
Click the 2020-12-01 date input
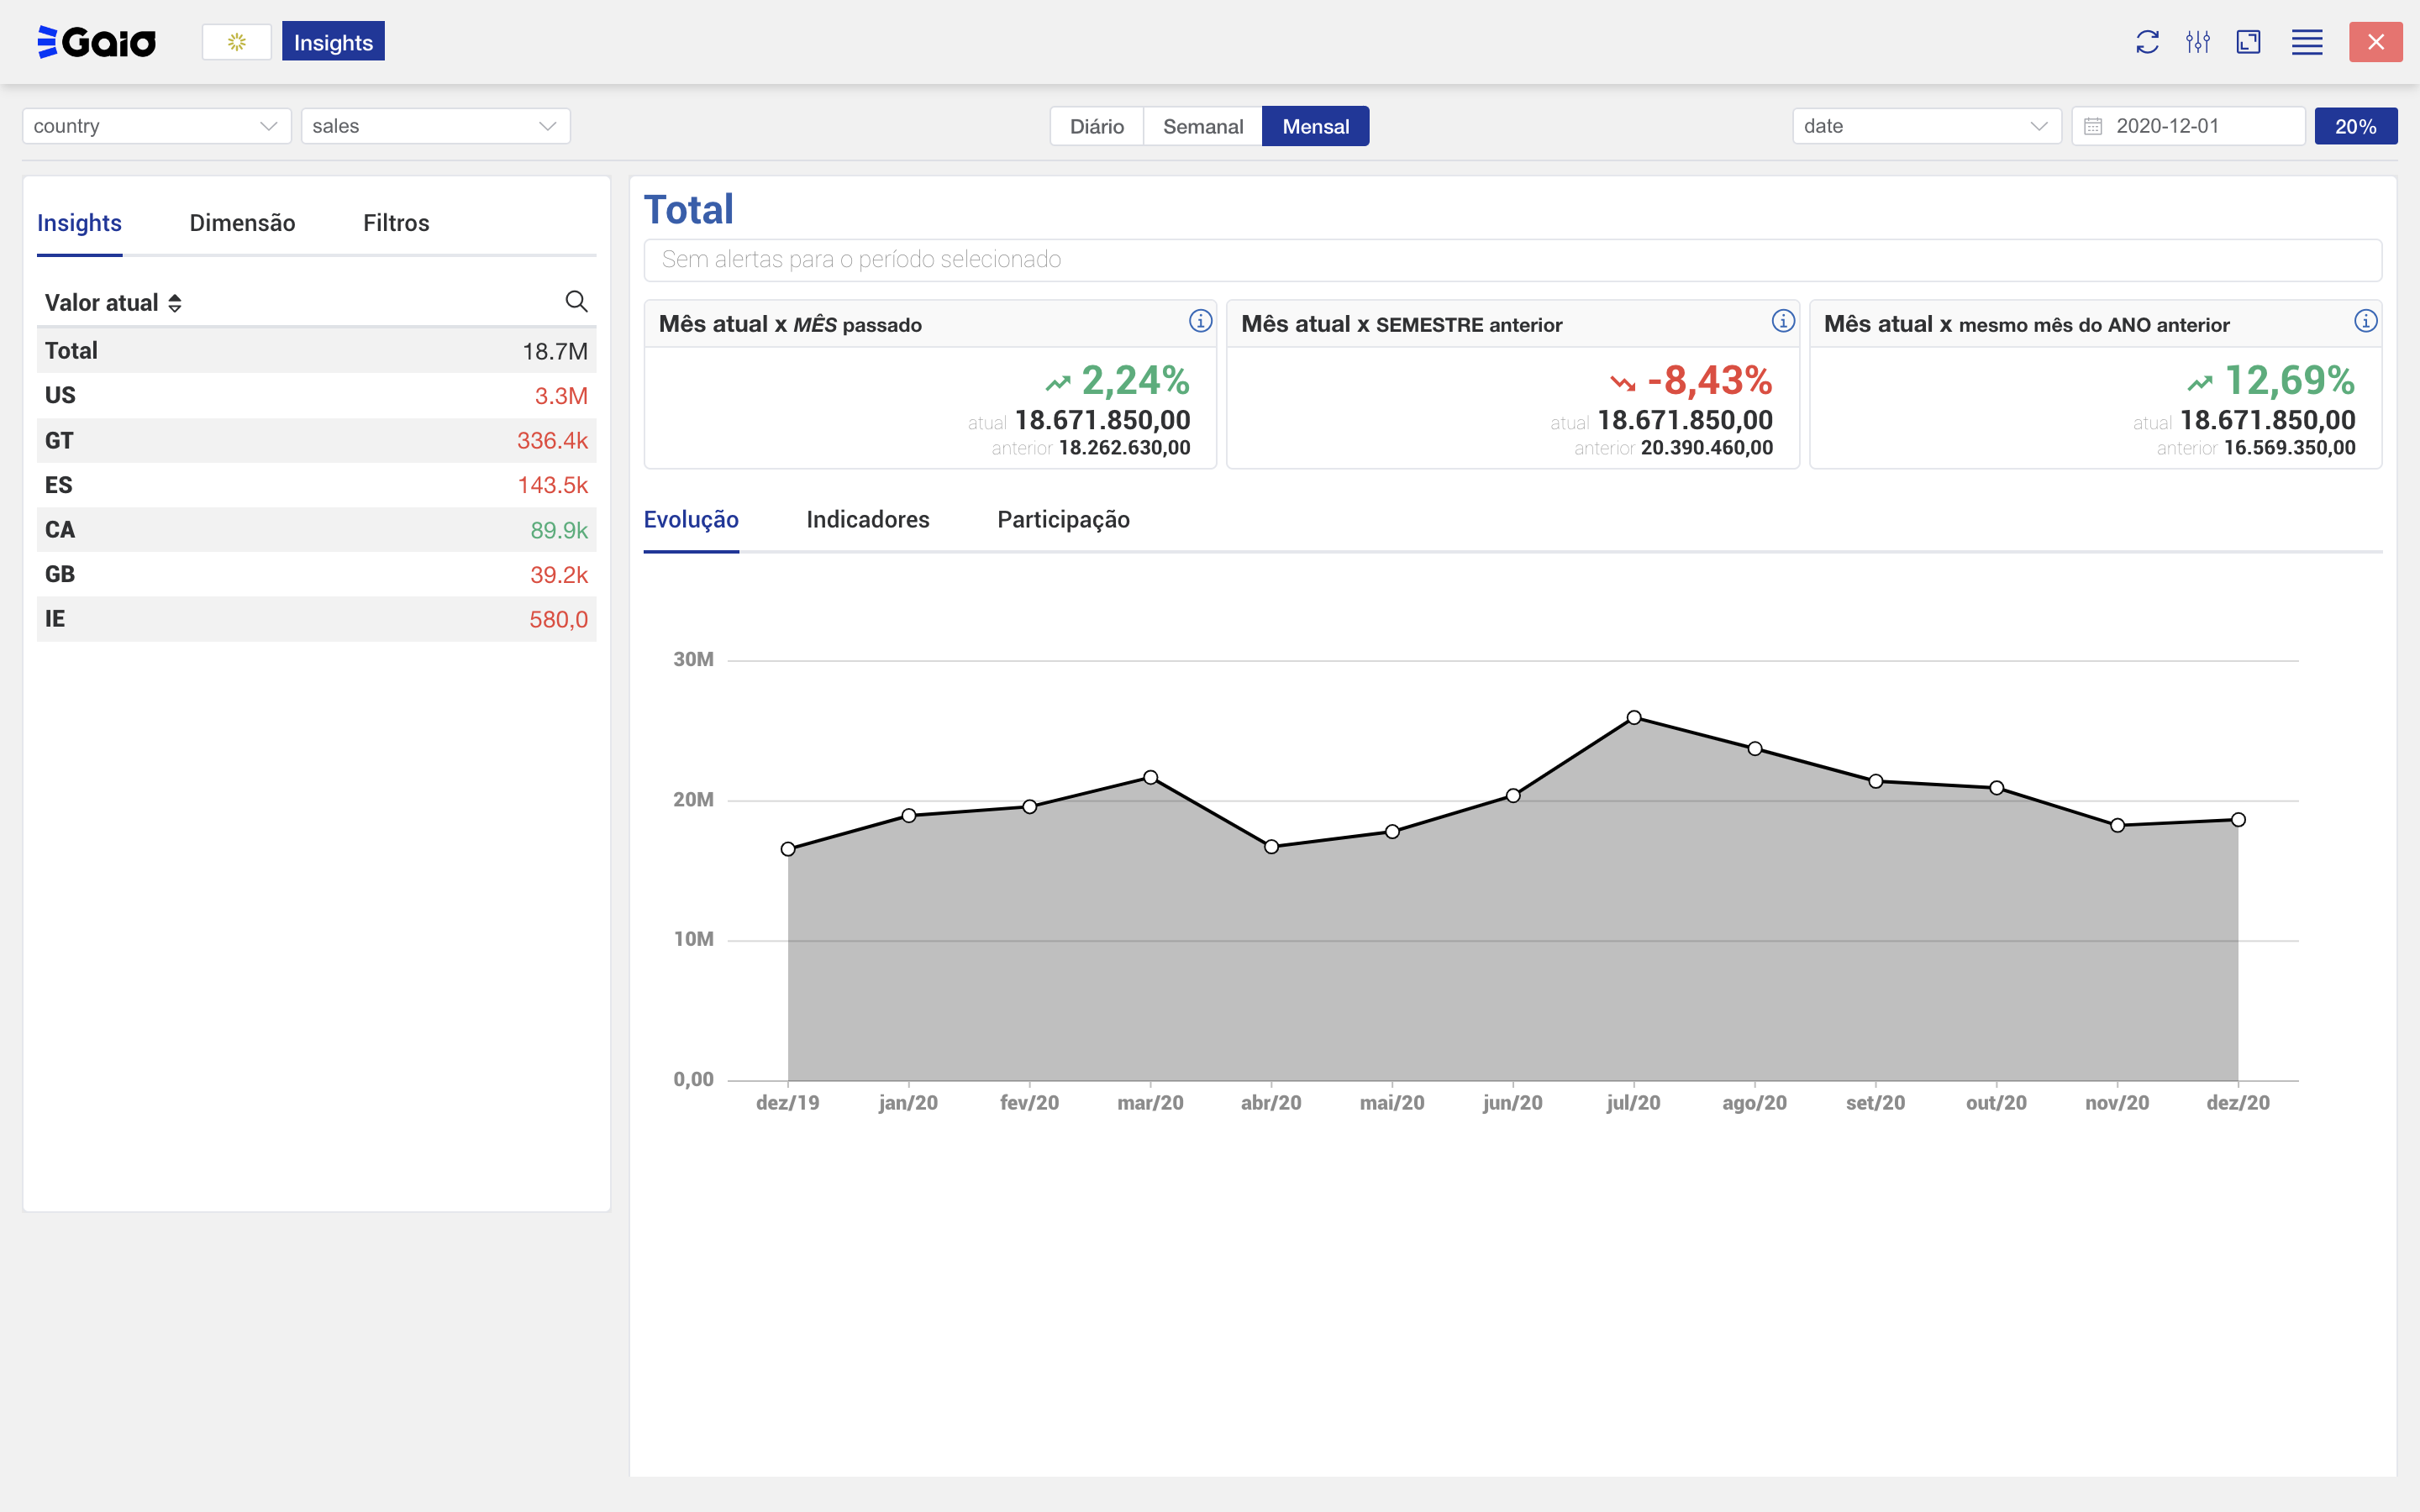coord(2188,126)
